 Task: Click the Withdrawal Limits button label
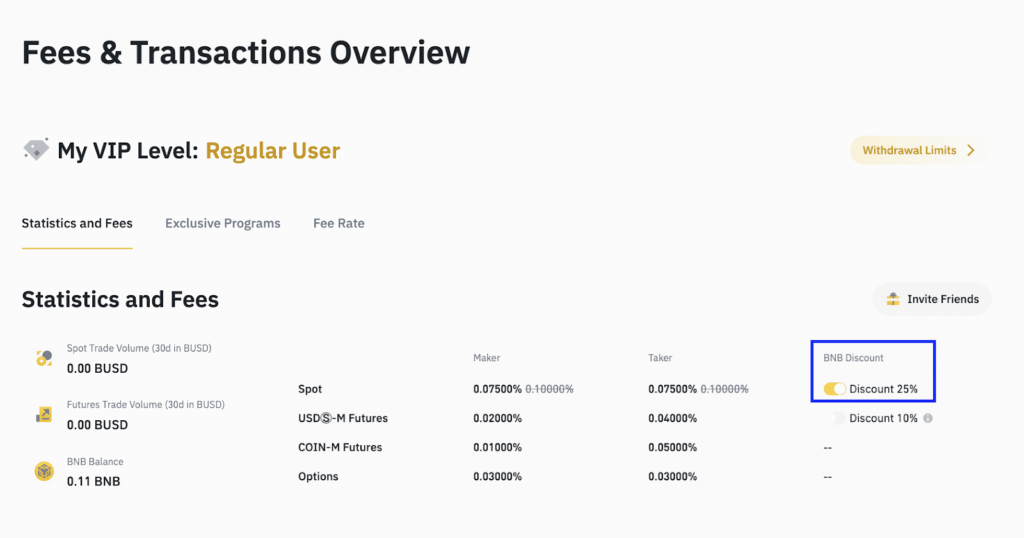pos(909,151)
